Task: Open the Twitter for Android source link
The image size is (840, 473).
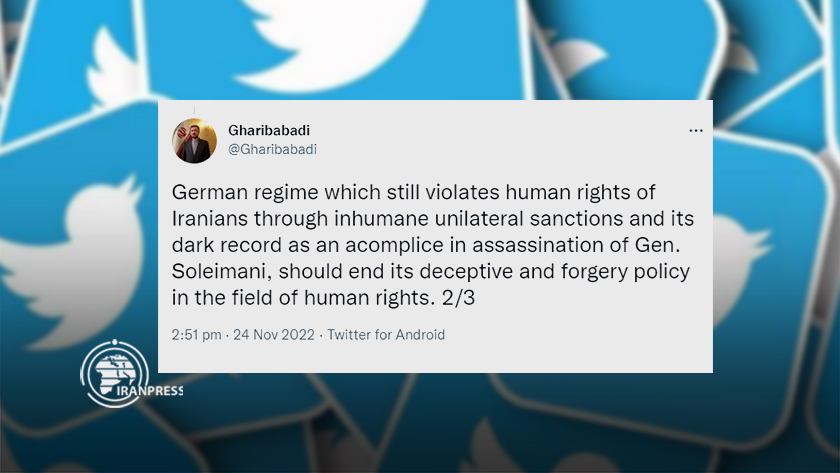Action: (386, 335)
